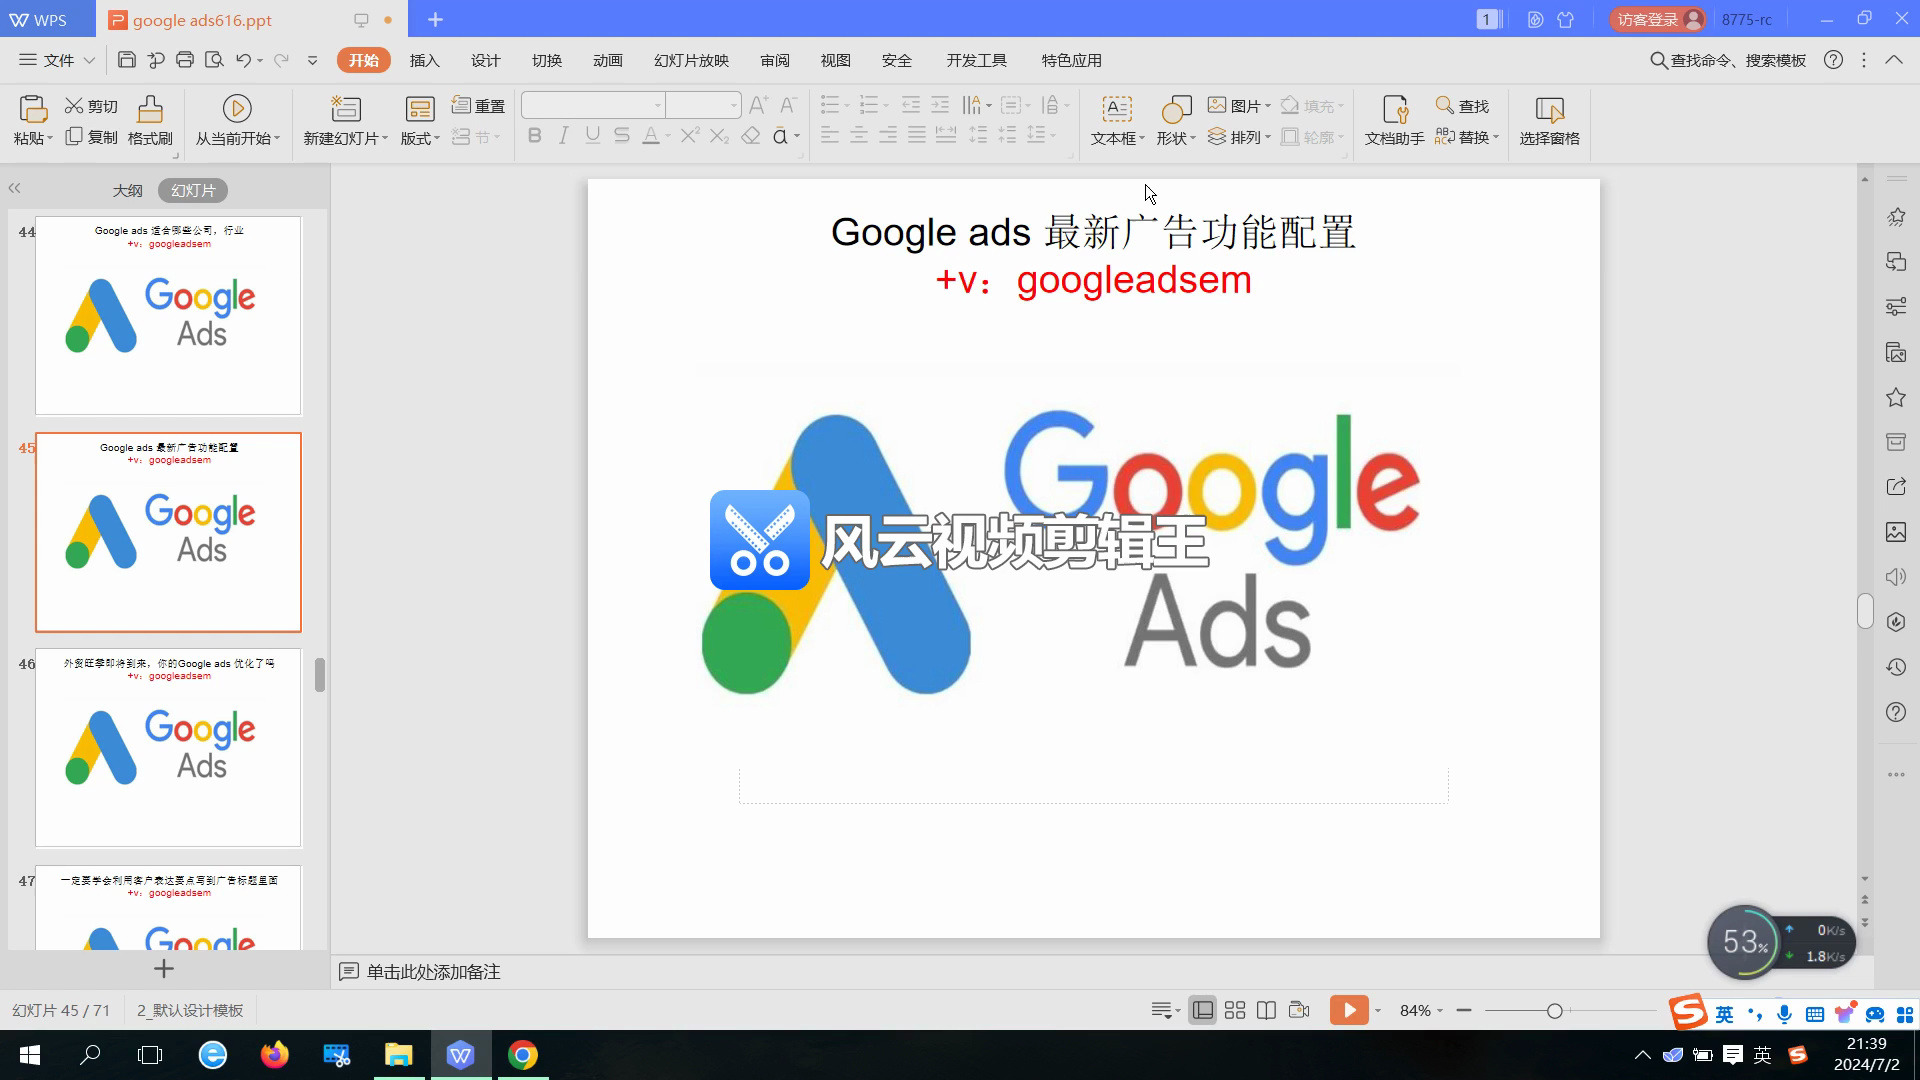The height and width of the screenshot is (1080, 1920).
Task: Click 单击此处添加备注 to add notes
Action: tap(433, 972)
